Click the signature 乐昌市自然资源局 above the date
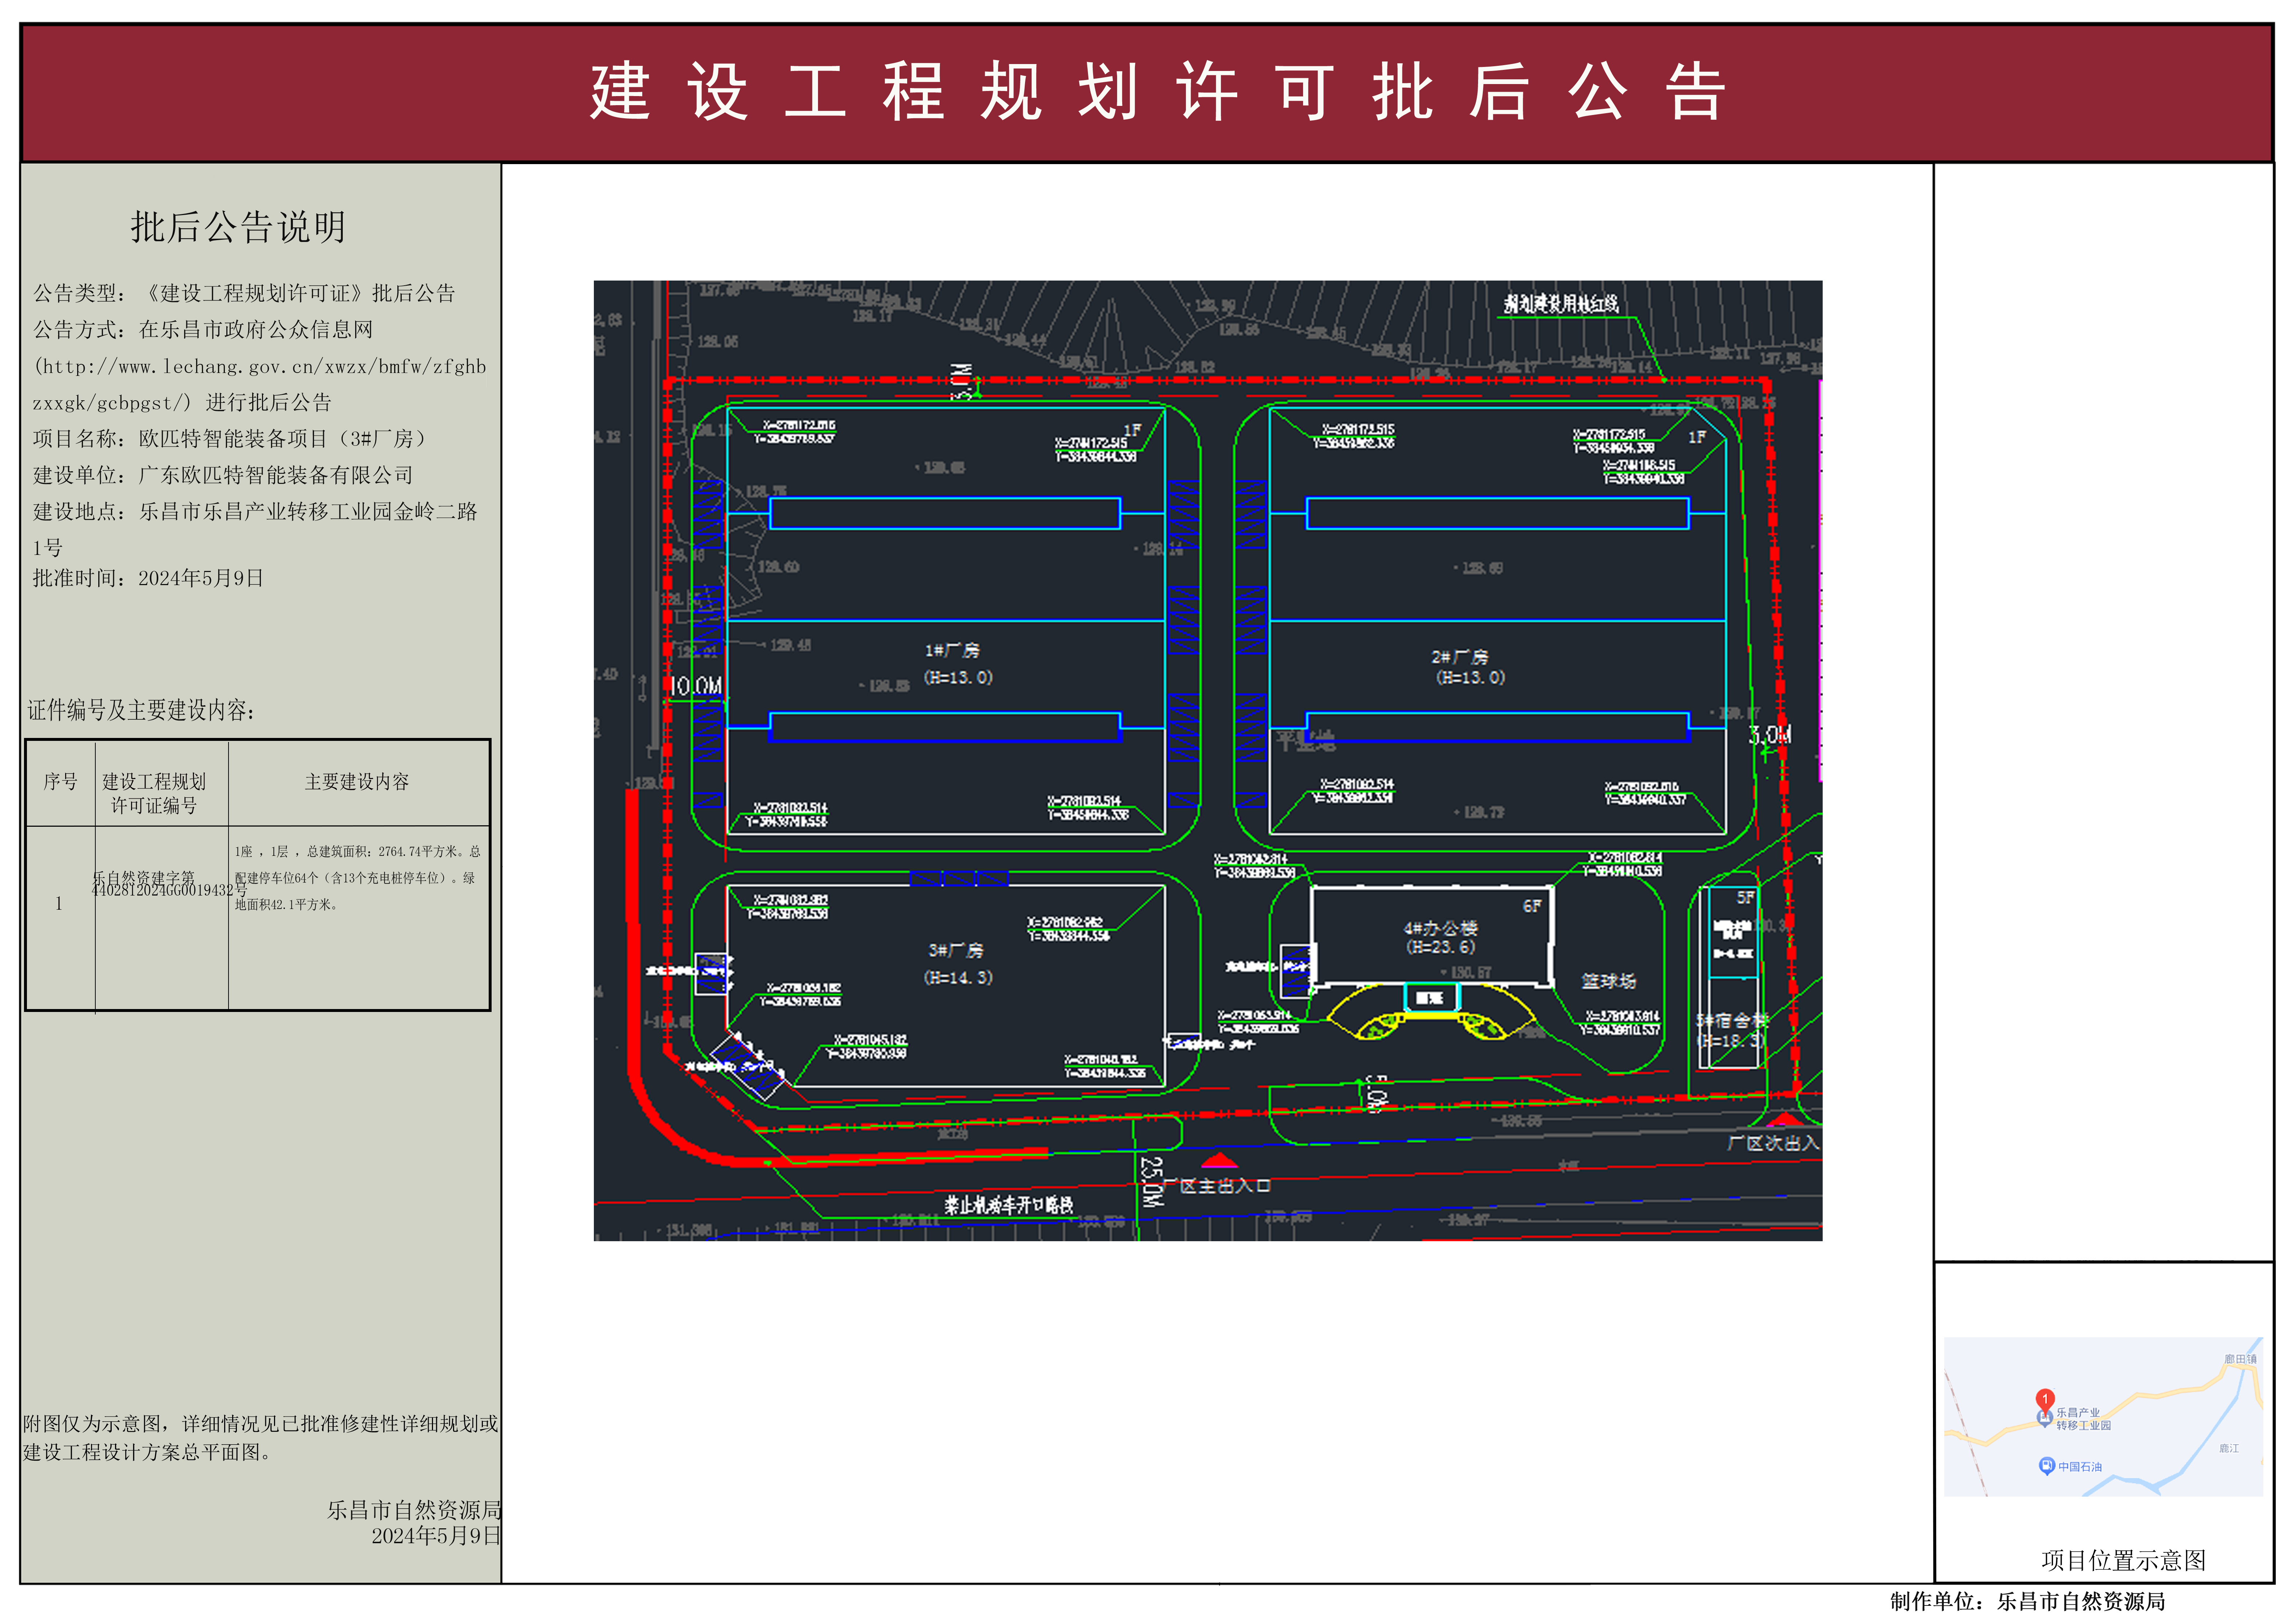The width and height of the screenshot is (2295, 1624). coord(414,1510)
